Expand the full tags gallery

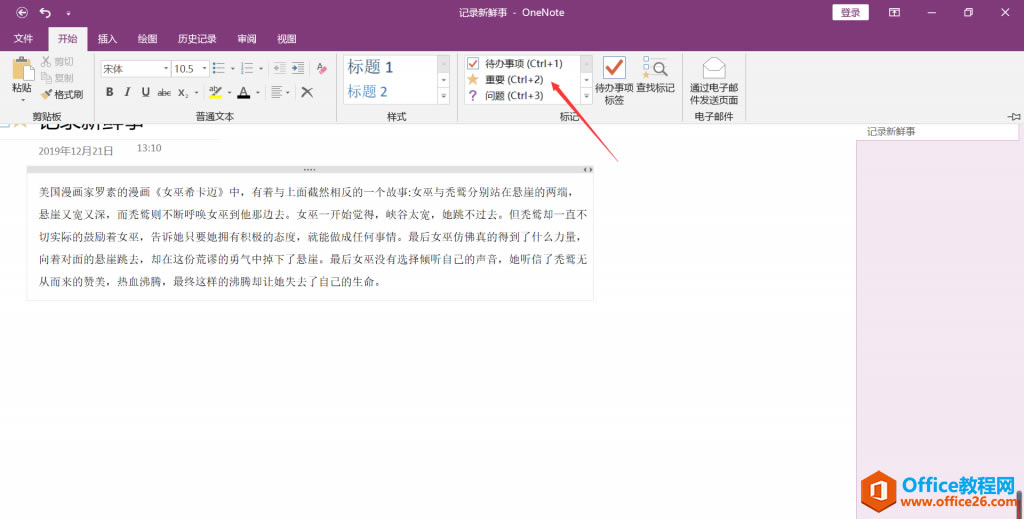point(586,96)
